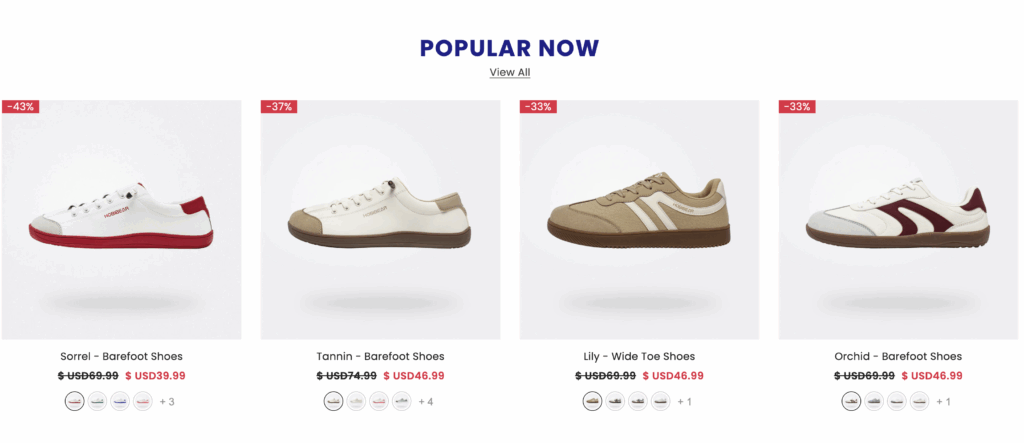Select the second Lily color swatch

point(615,401)
